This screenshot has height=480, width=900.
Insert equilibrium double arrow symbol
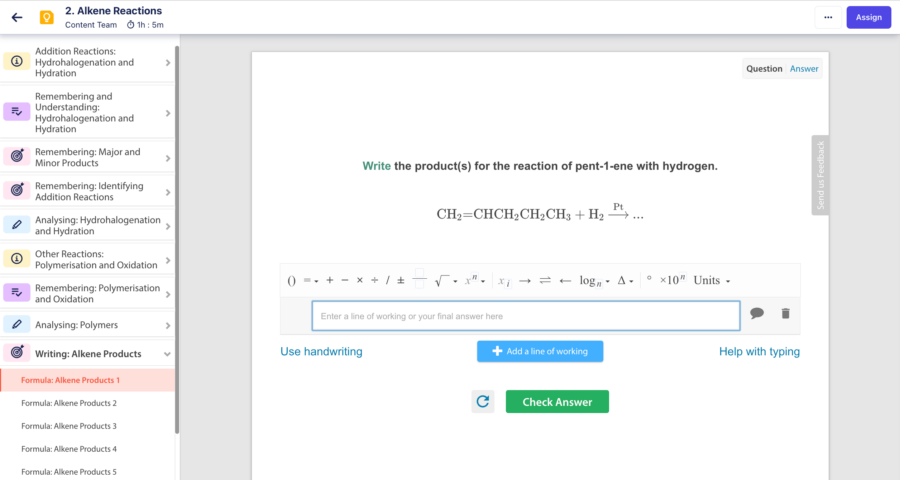(x=545, y=280)
